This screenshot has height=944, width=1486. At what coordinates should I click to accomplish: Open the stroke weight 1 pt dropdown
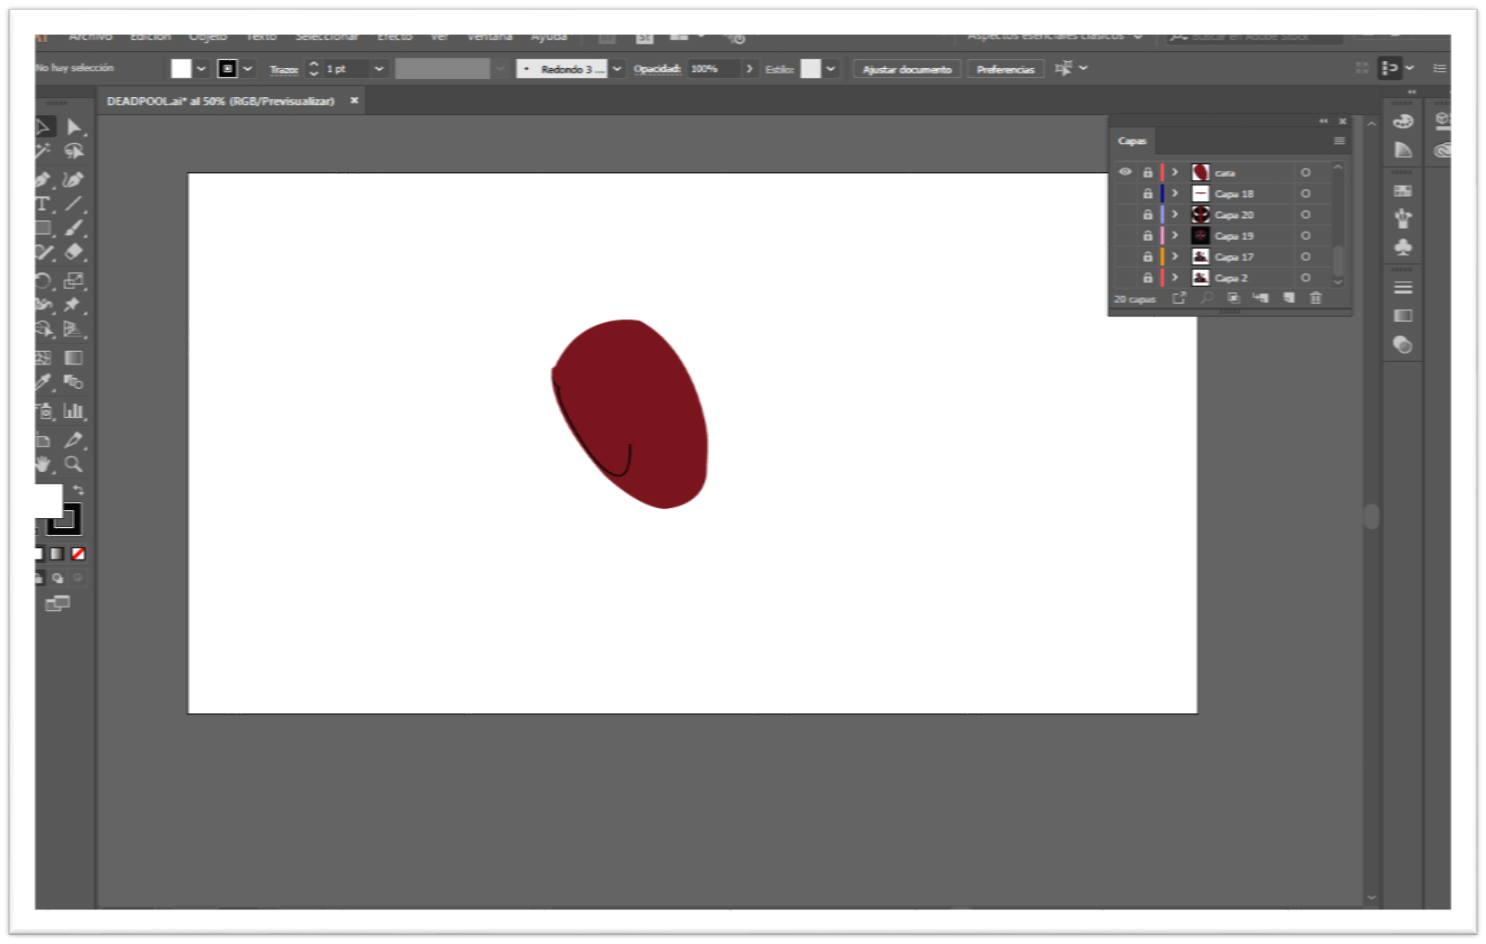coord(379,69)
